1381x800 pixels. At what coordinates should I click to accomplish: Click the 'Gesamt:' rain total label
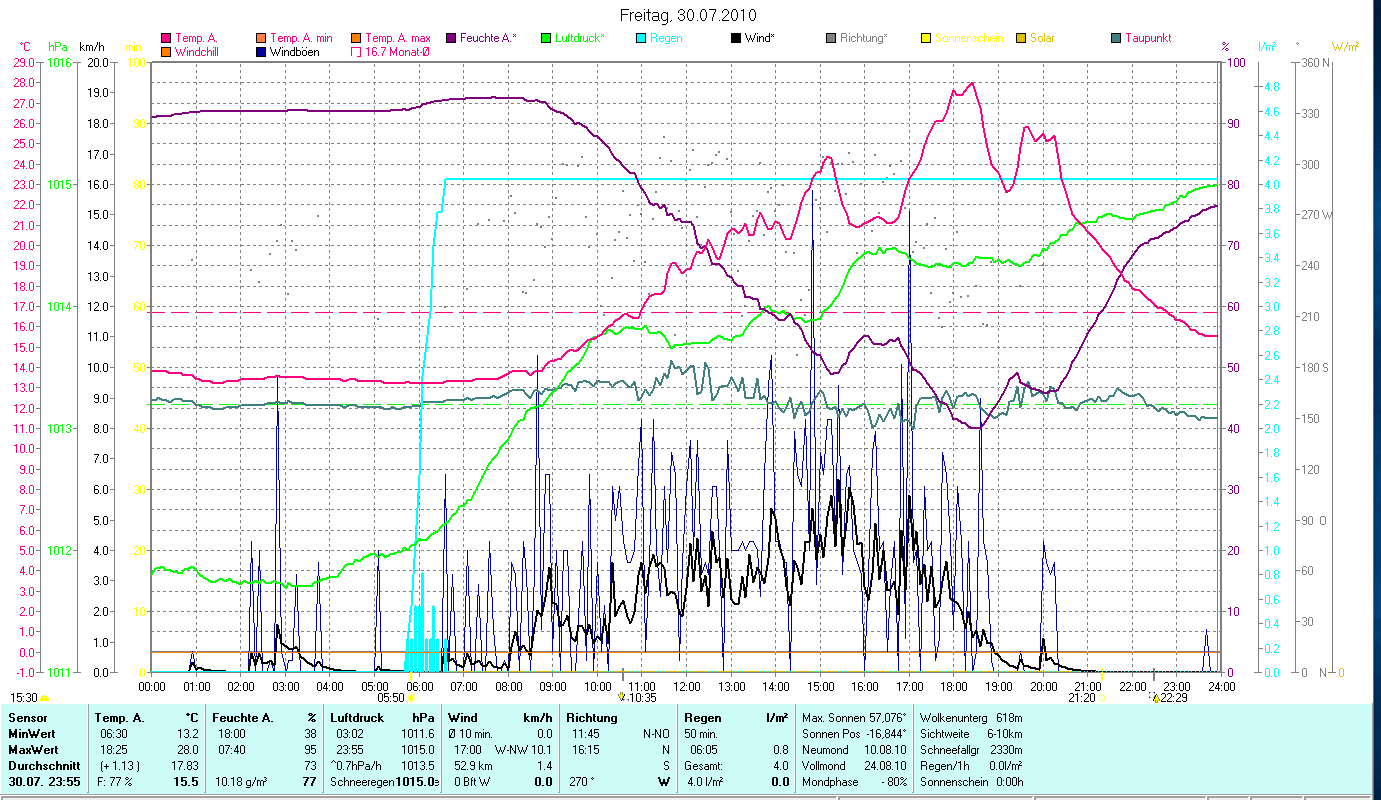coord(703,766)
